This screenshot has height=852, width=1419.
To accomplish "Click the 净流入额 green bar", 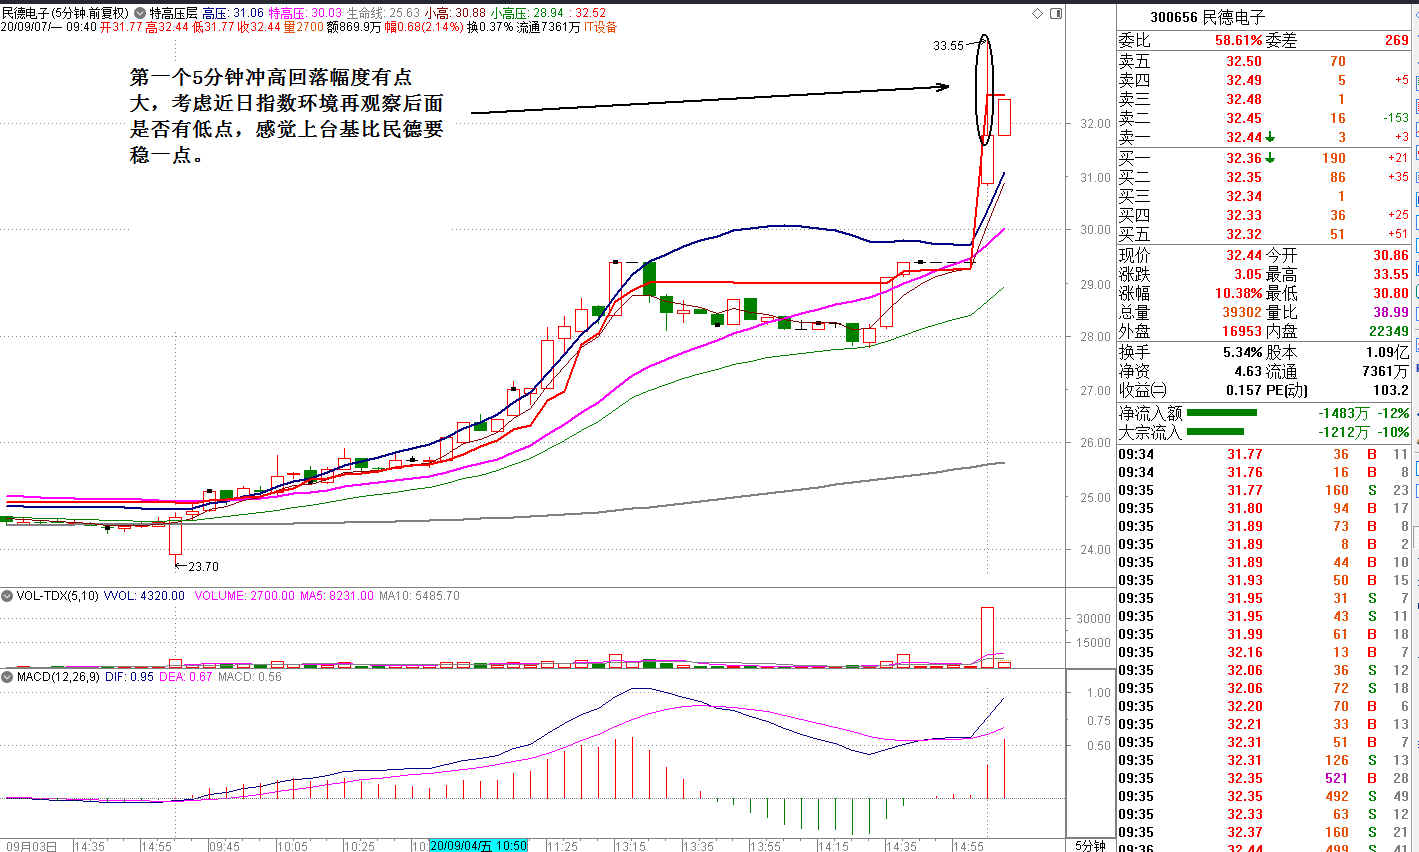I will (1221, 412).
